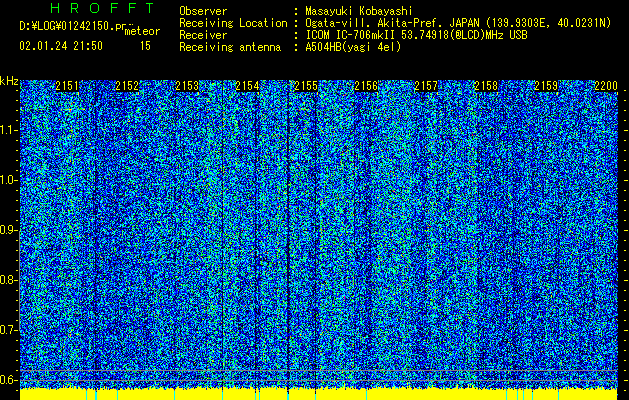The height and width of the screenshot is (400, 629).
Task: Click the 1.0 kHz frequency tick label
Action: tap(9, 180)
